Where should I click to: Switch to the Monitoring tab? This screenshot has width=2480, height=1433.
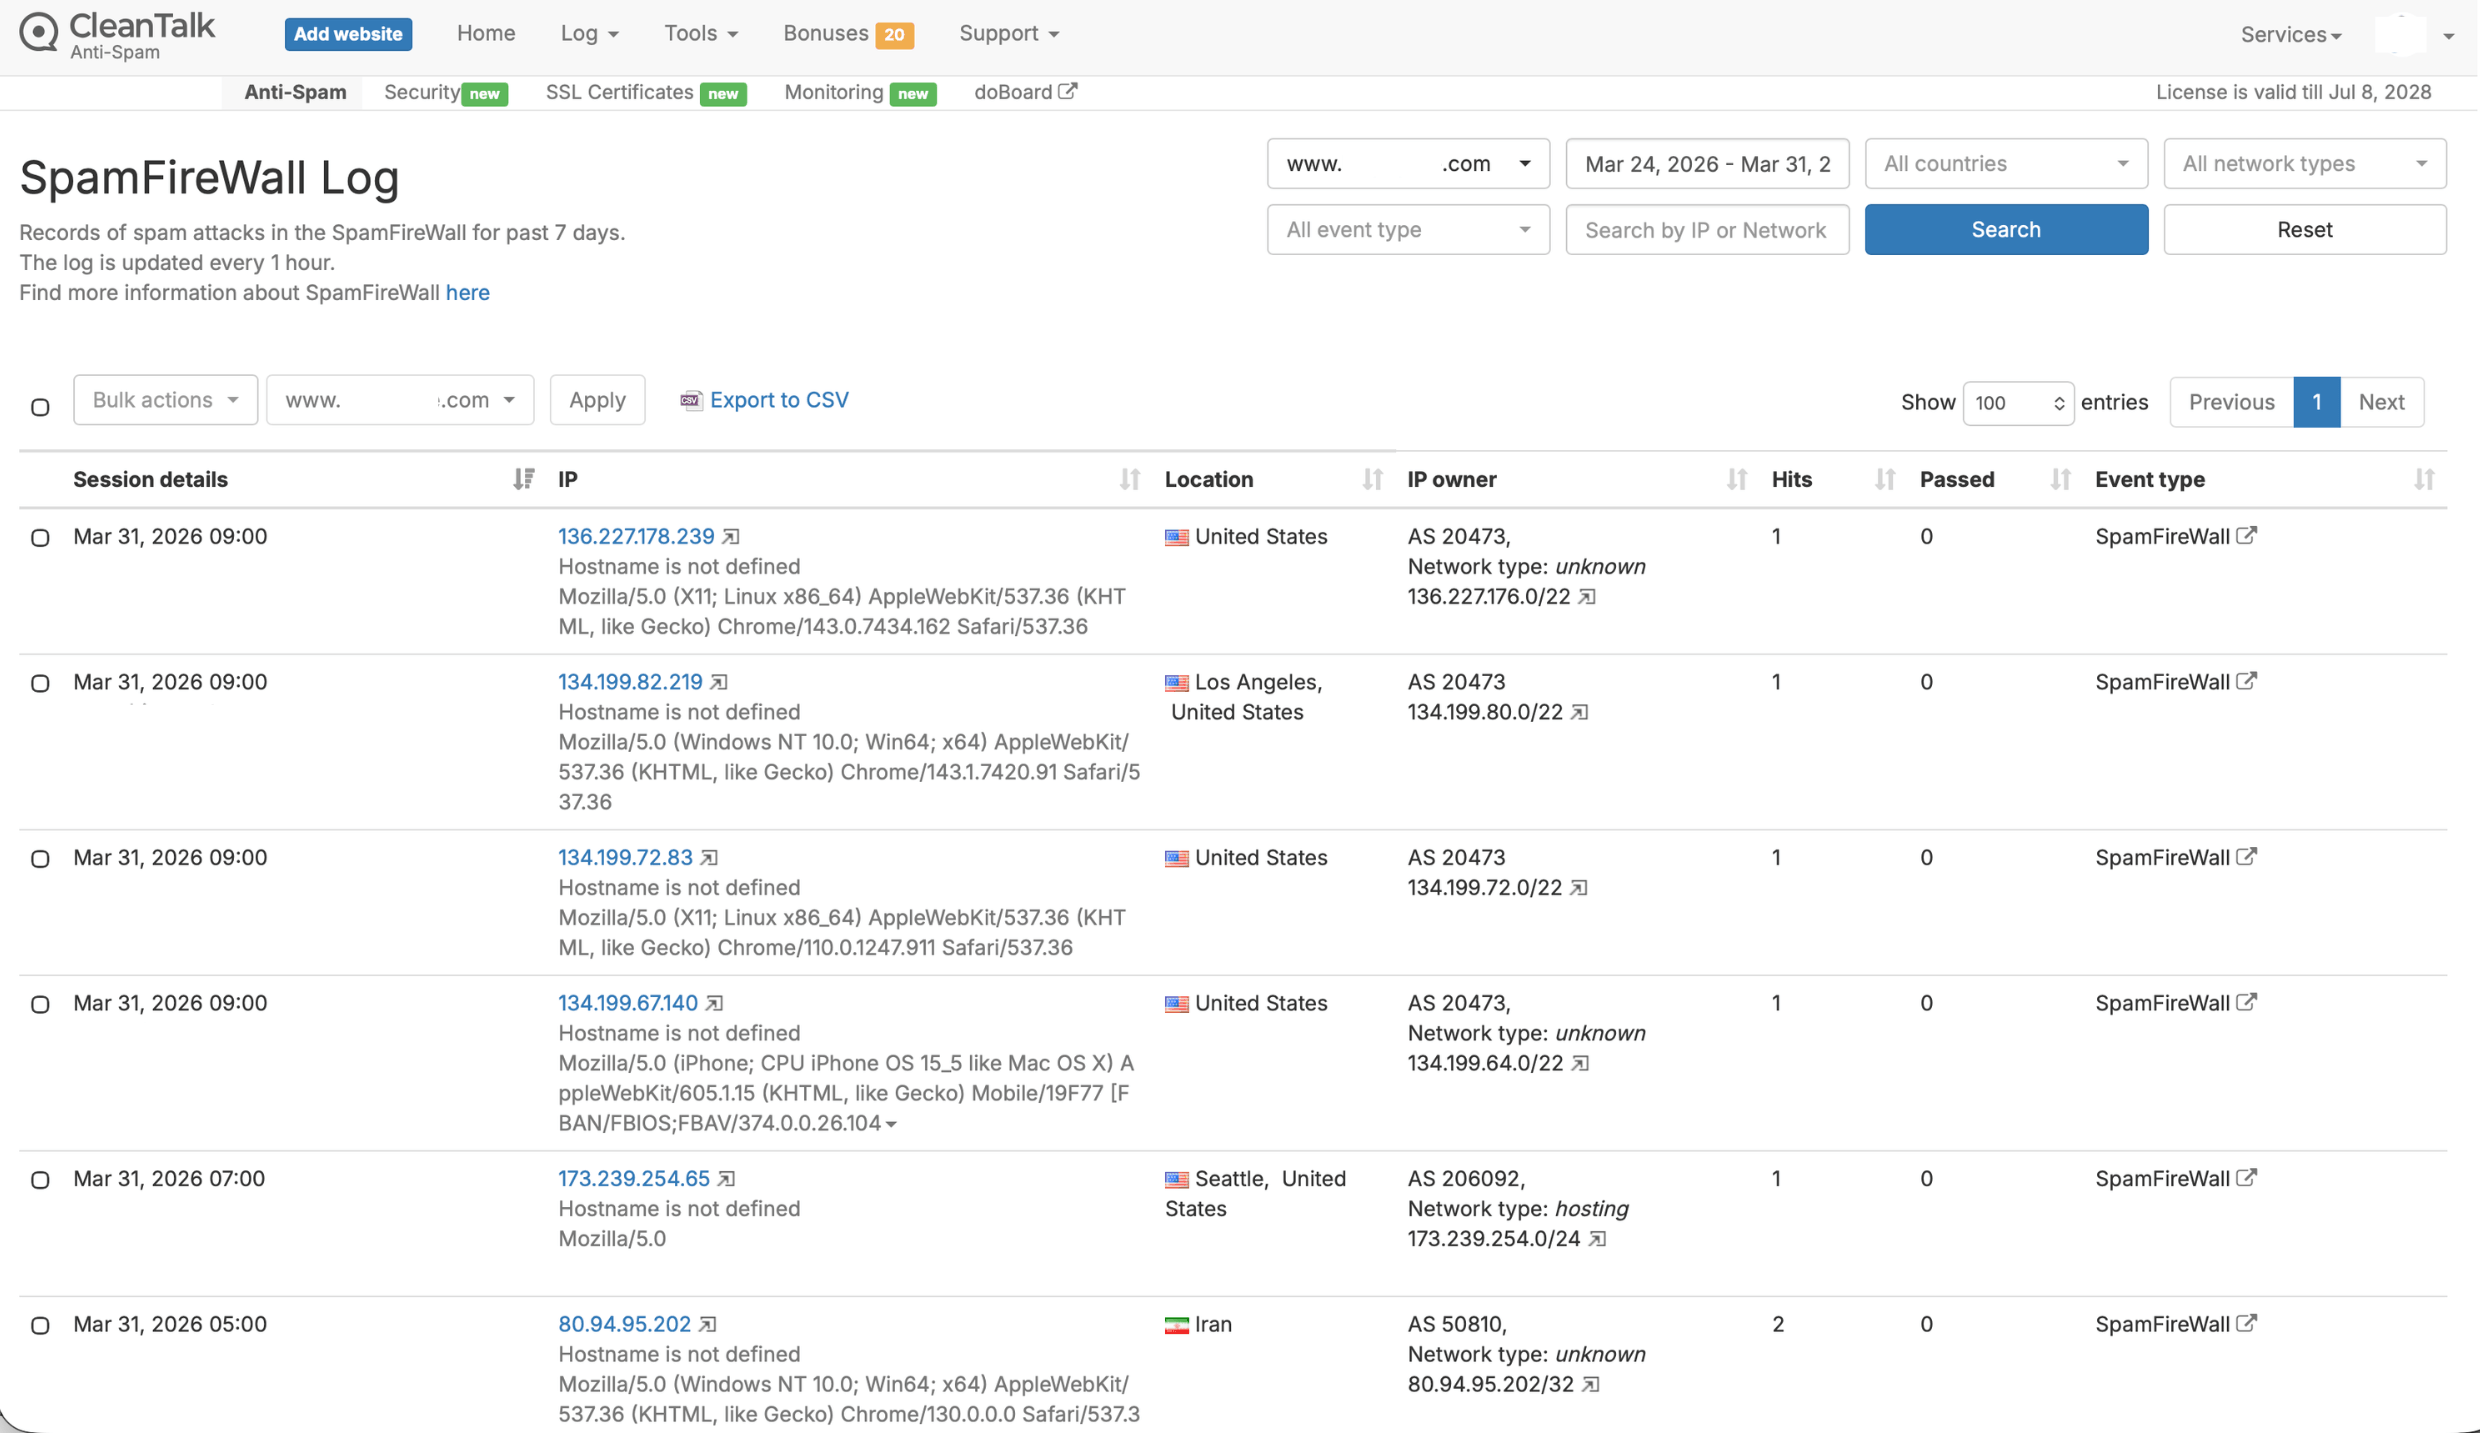coord(859,92)
